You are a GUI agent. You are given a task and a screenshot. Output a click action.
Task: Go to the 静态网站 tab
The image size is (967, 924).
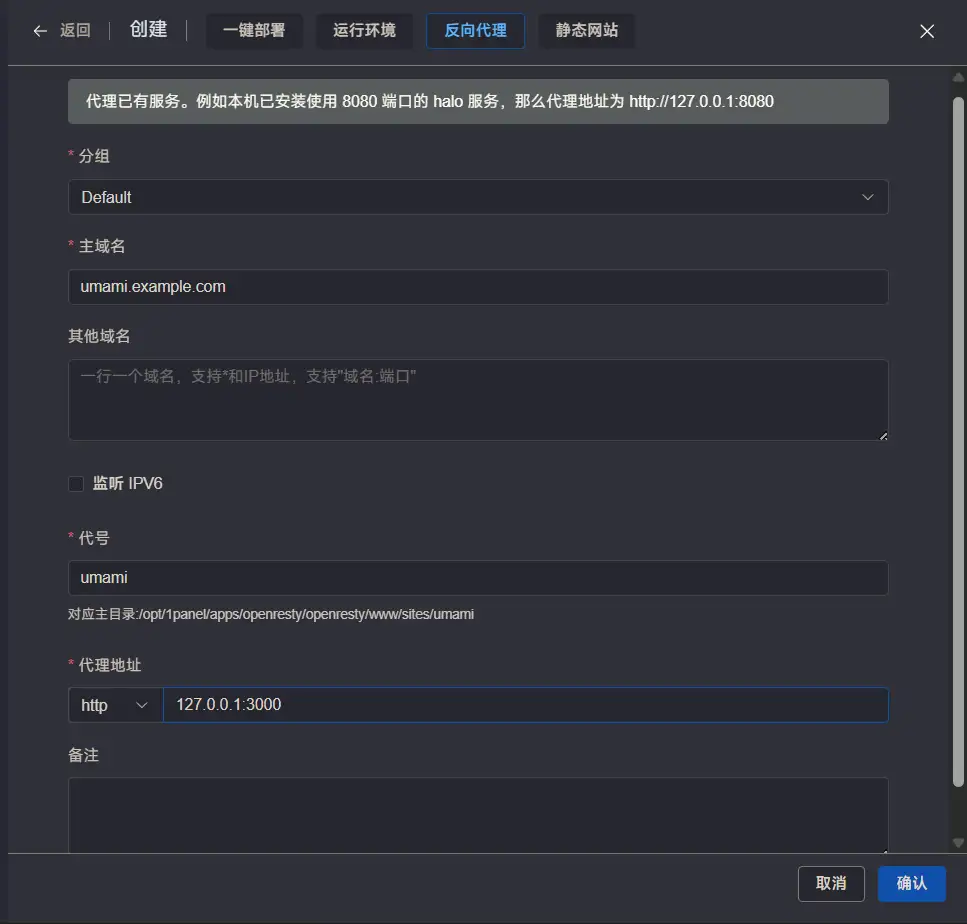click(586, 31)
